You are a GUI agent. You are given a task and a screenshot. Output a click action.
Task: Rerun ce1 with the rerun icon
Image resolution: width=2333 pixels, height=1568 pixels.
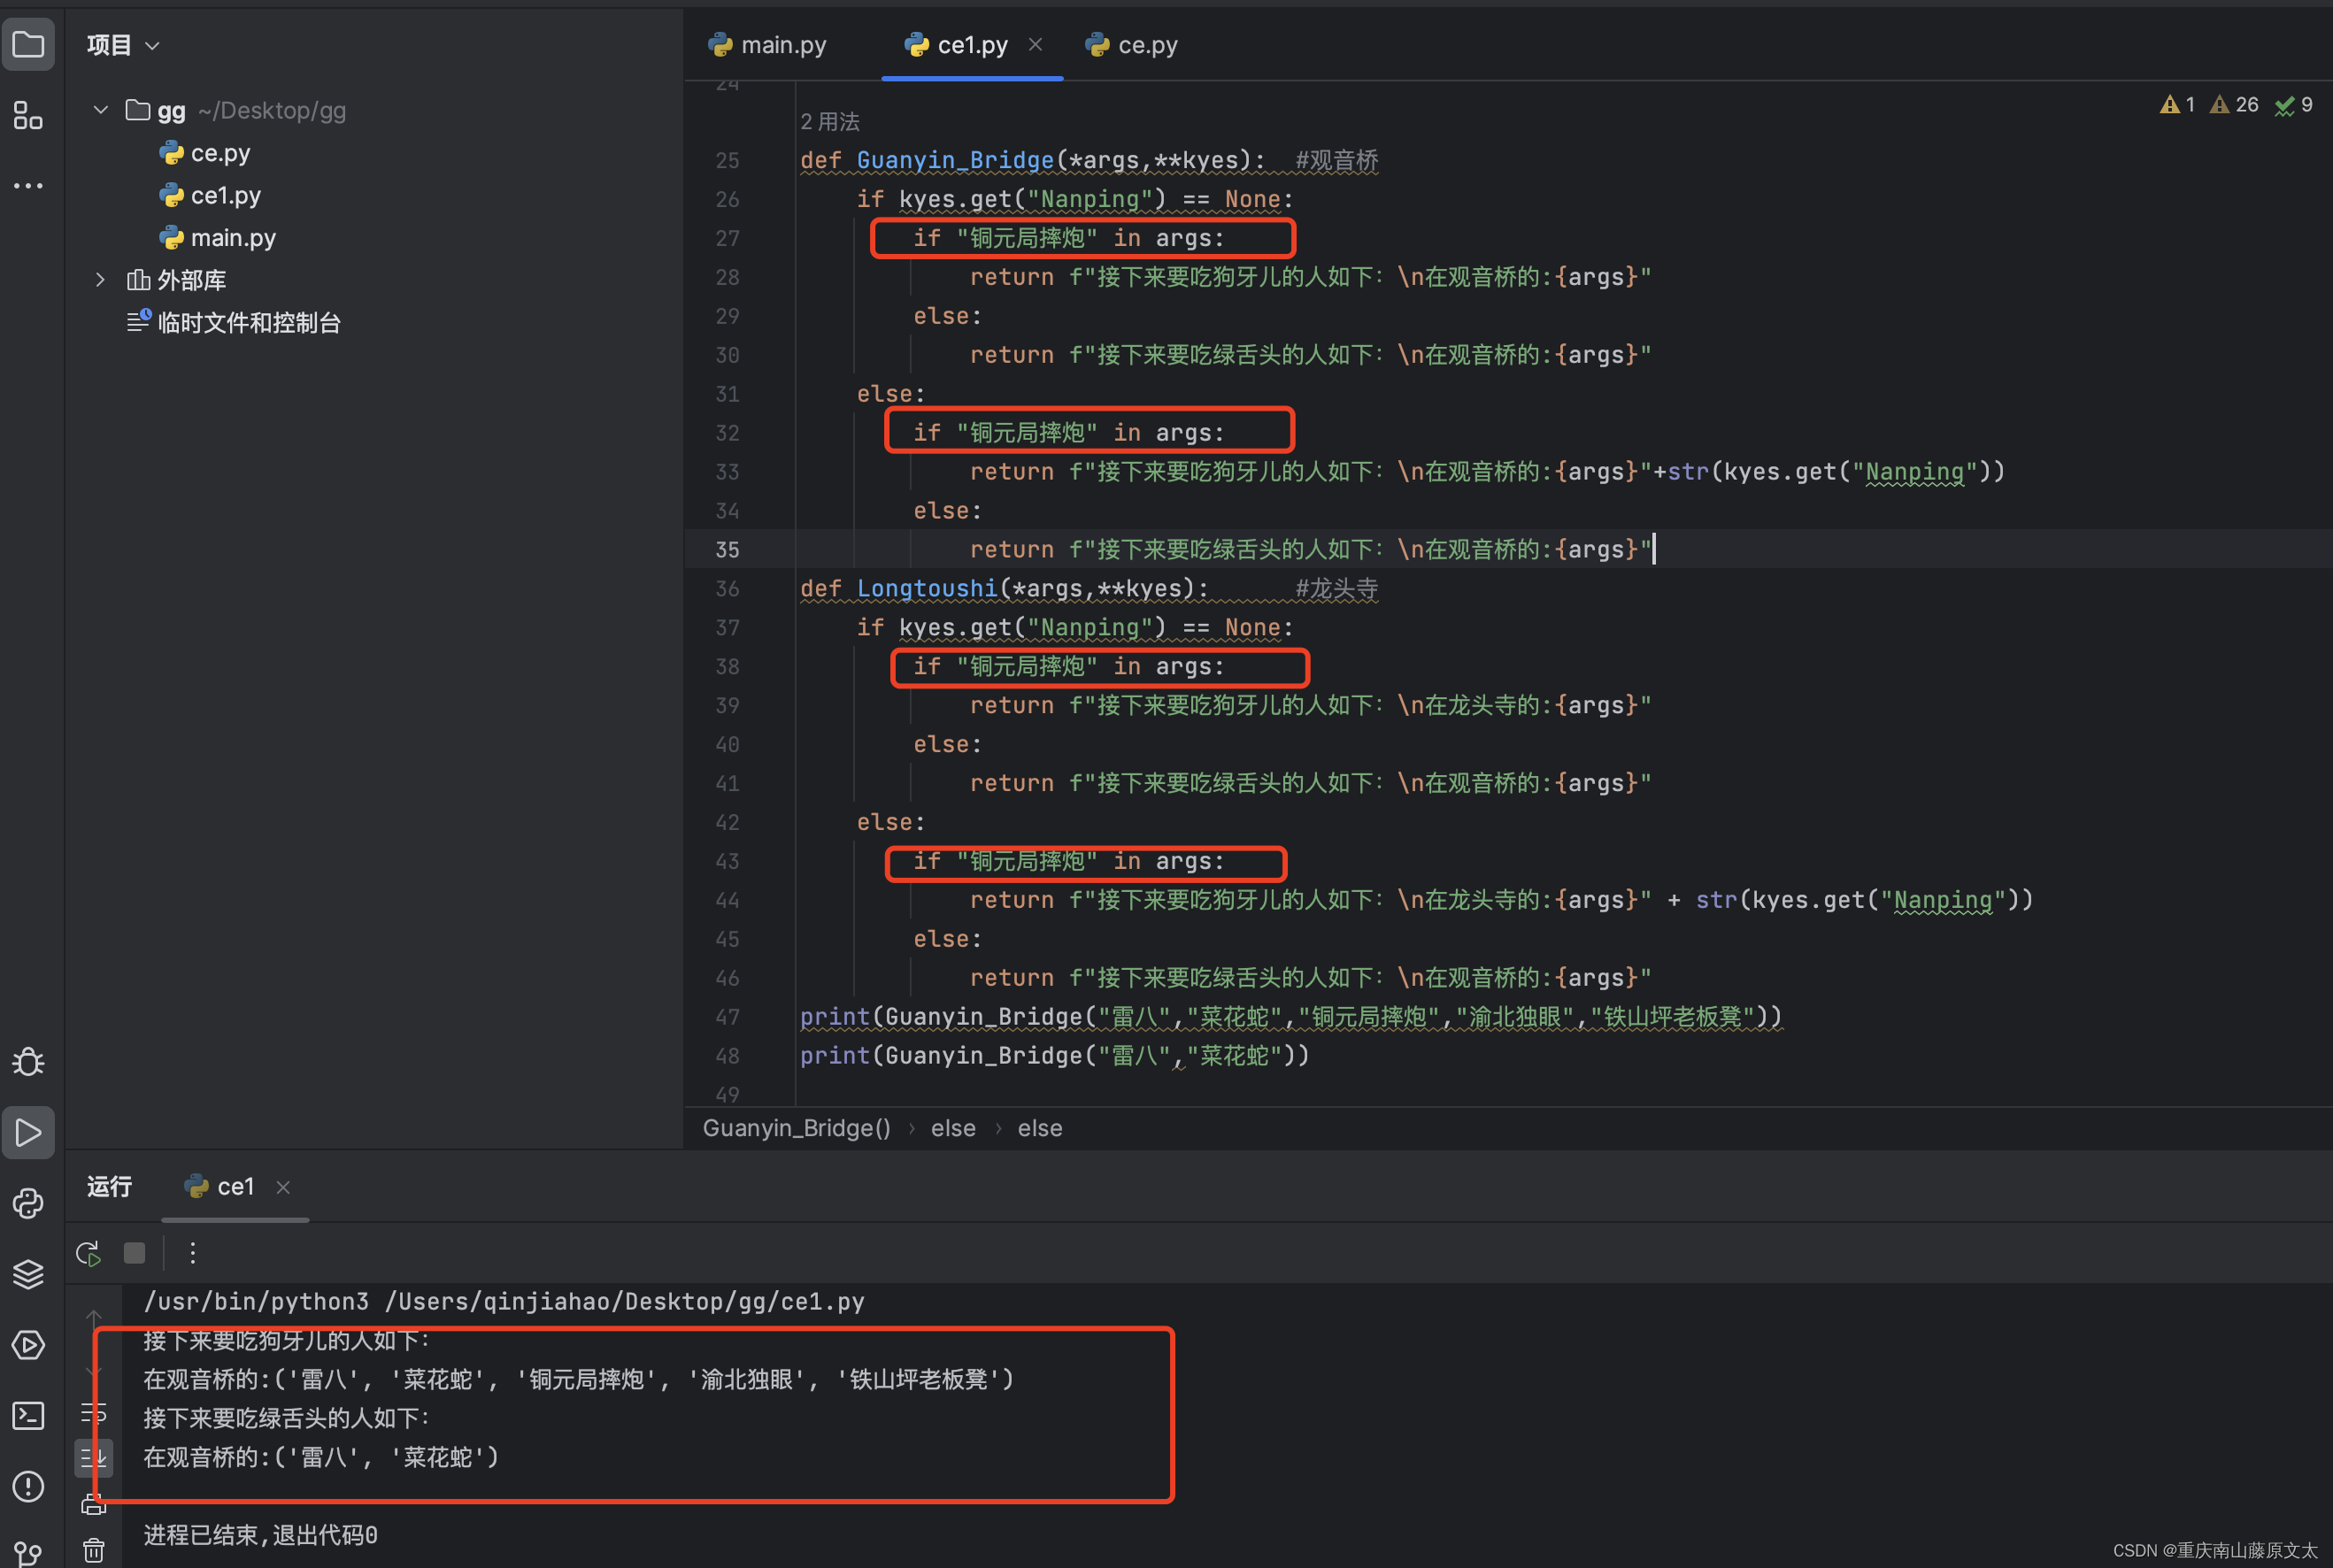(x=88, y=1253)
